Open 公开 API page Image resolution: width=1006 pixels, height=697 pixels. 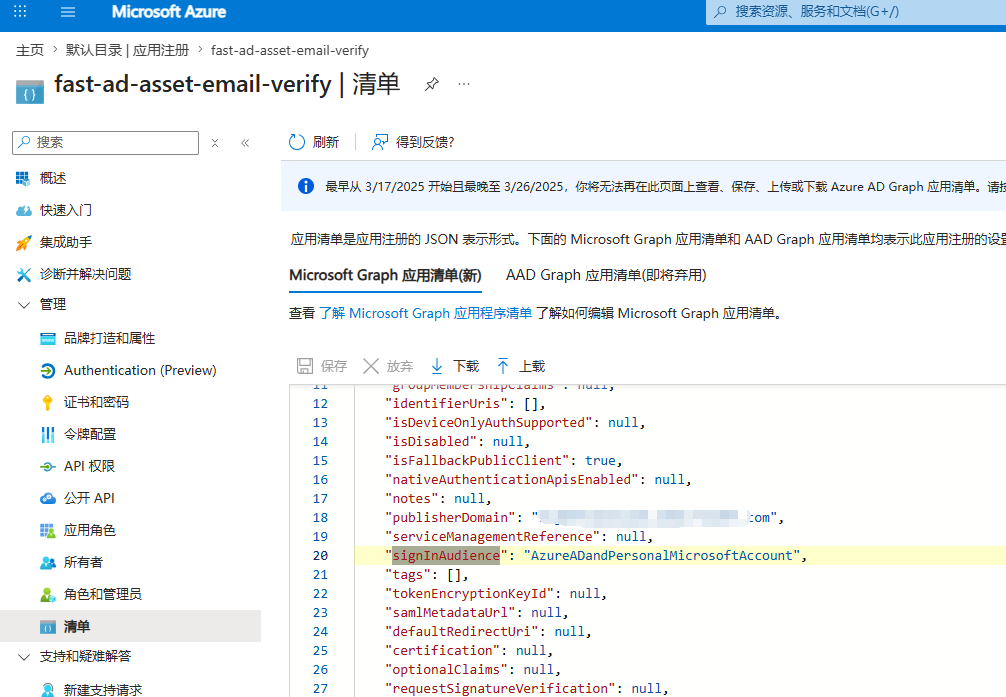point(89,498)
